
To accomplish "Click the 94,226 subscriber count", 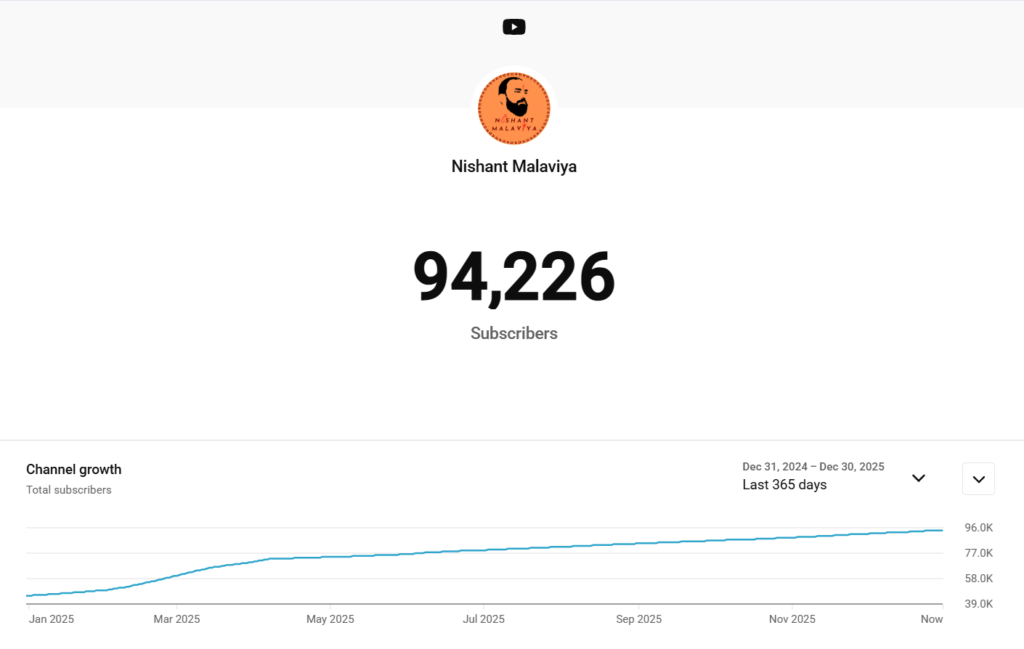I will pos(514,277).
